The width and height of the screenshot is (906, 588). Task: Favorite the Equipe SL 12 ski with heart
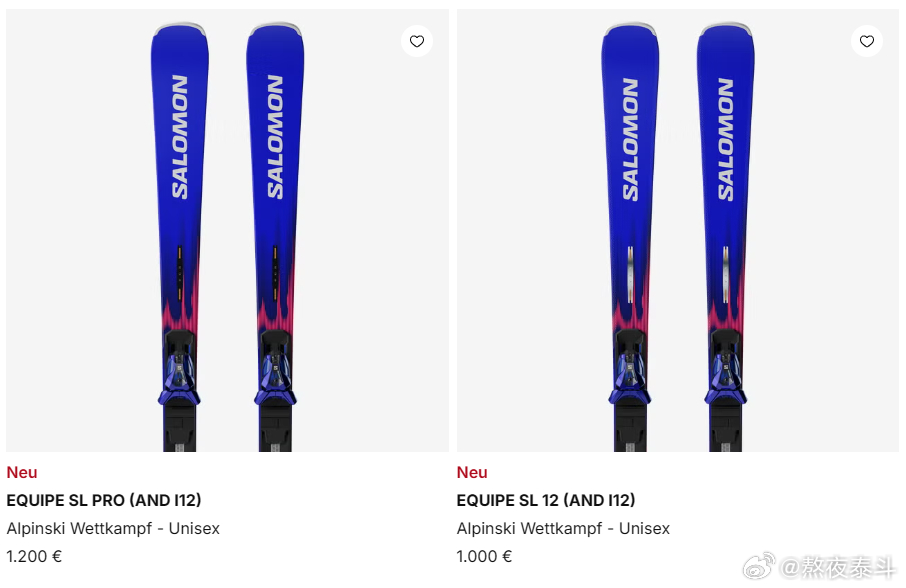(x=867, y=41)
